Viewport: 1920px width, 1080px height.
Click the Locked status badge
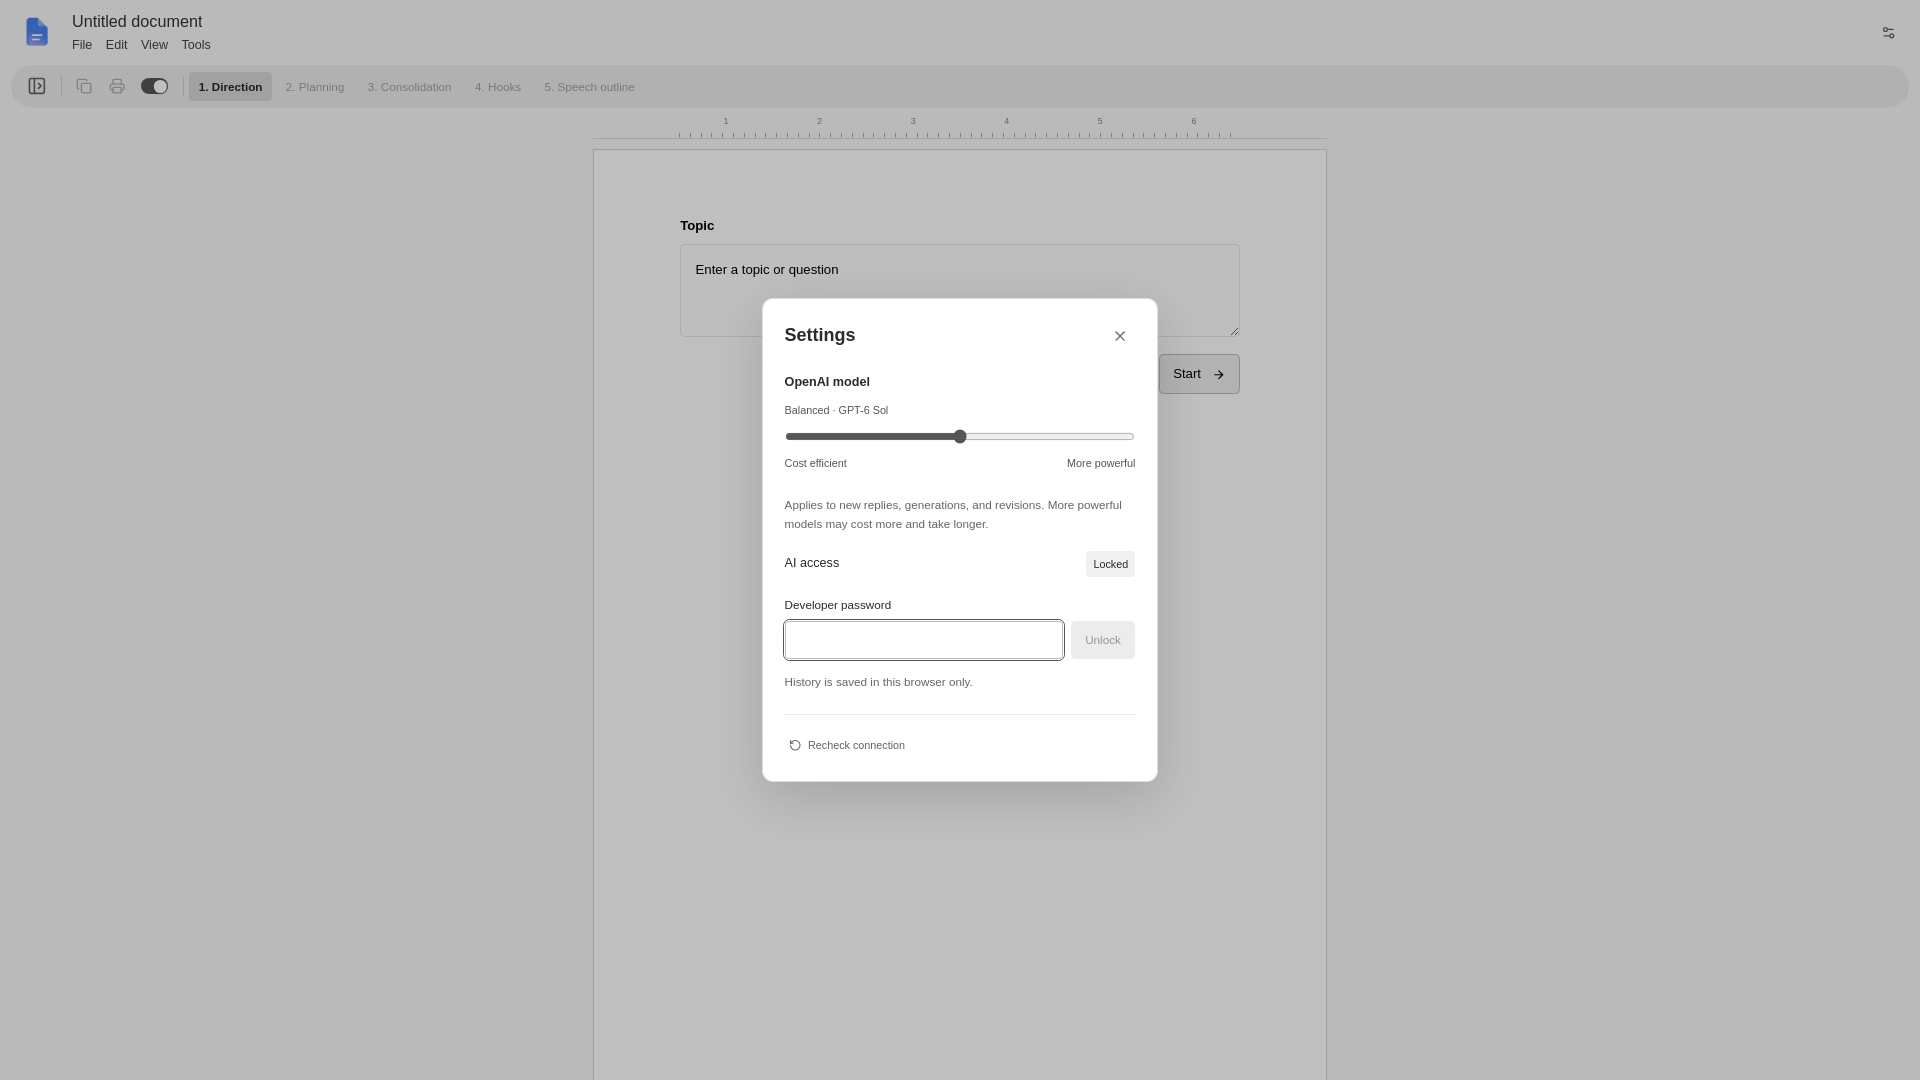click(1110, 564)
